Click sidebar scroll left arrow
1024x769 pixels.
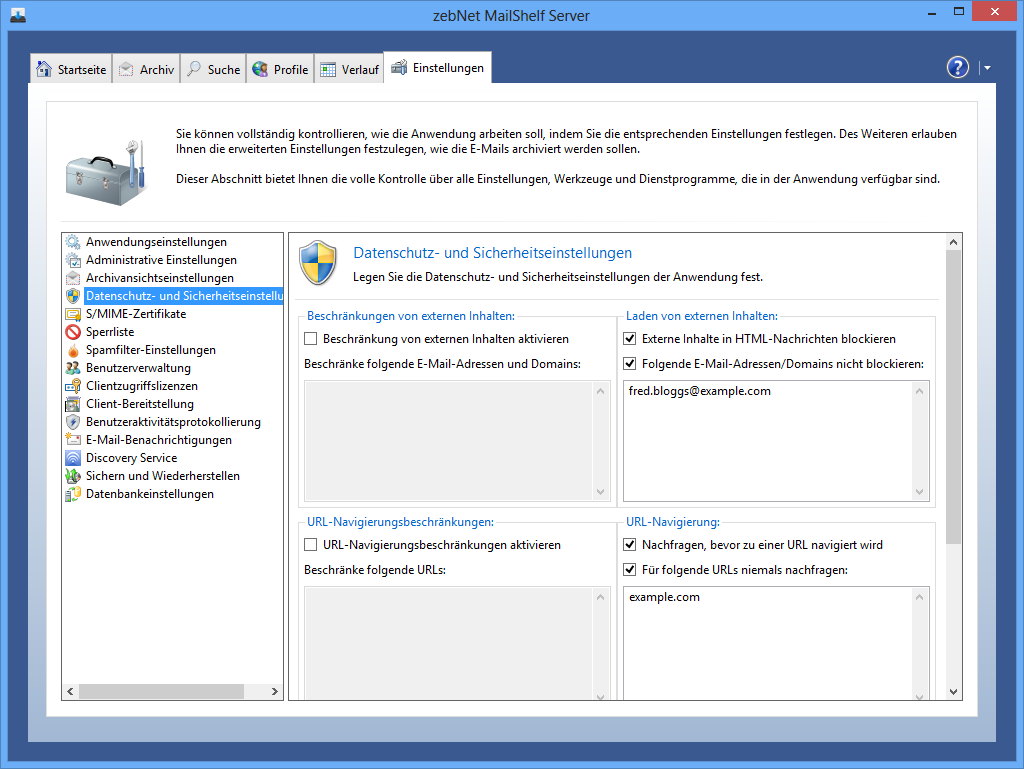click(x=71, y=691)
